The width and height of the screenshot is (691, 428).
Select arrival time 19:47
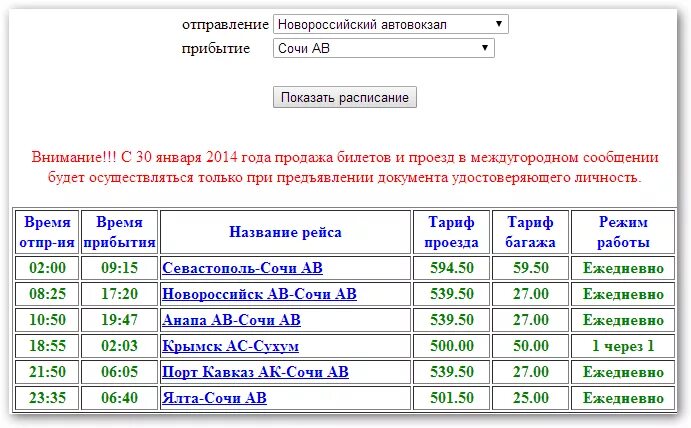(119, 320)
